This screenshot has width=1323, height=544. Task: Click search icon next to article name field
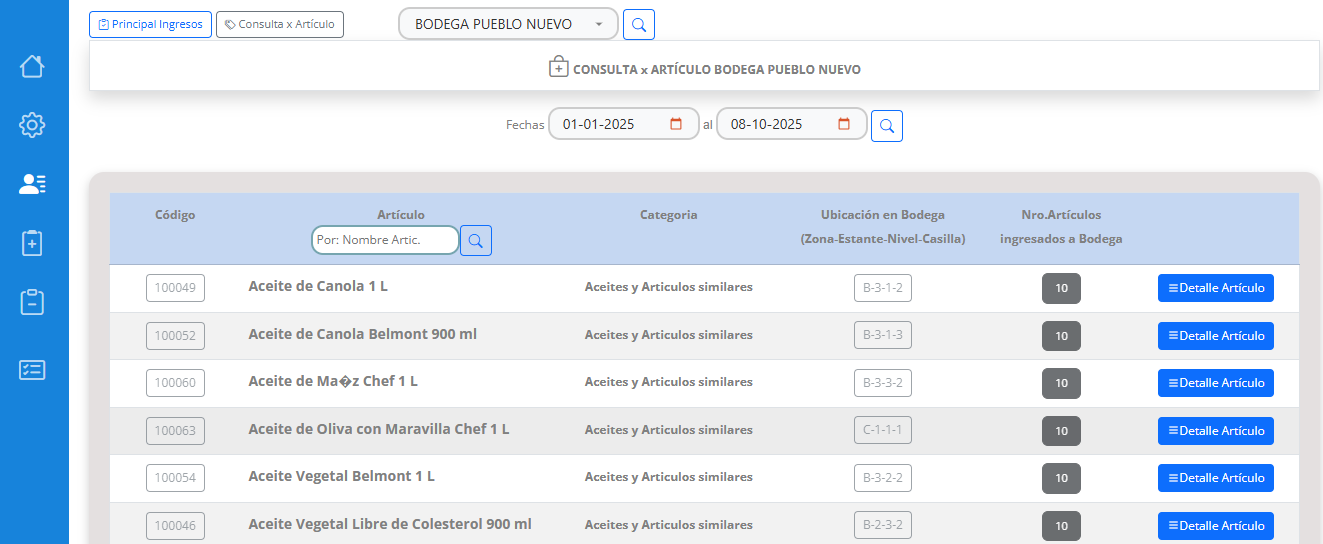click(476, 240)
